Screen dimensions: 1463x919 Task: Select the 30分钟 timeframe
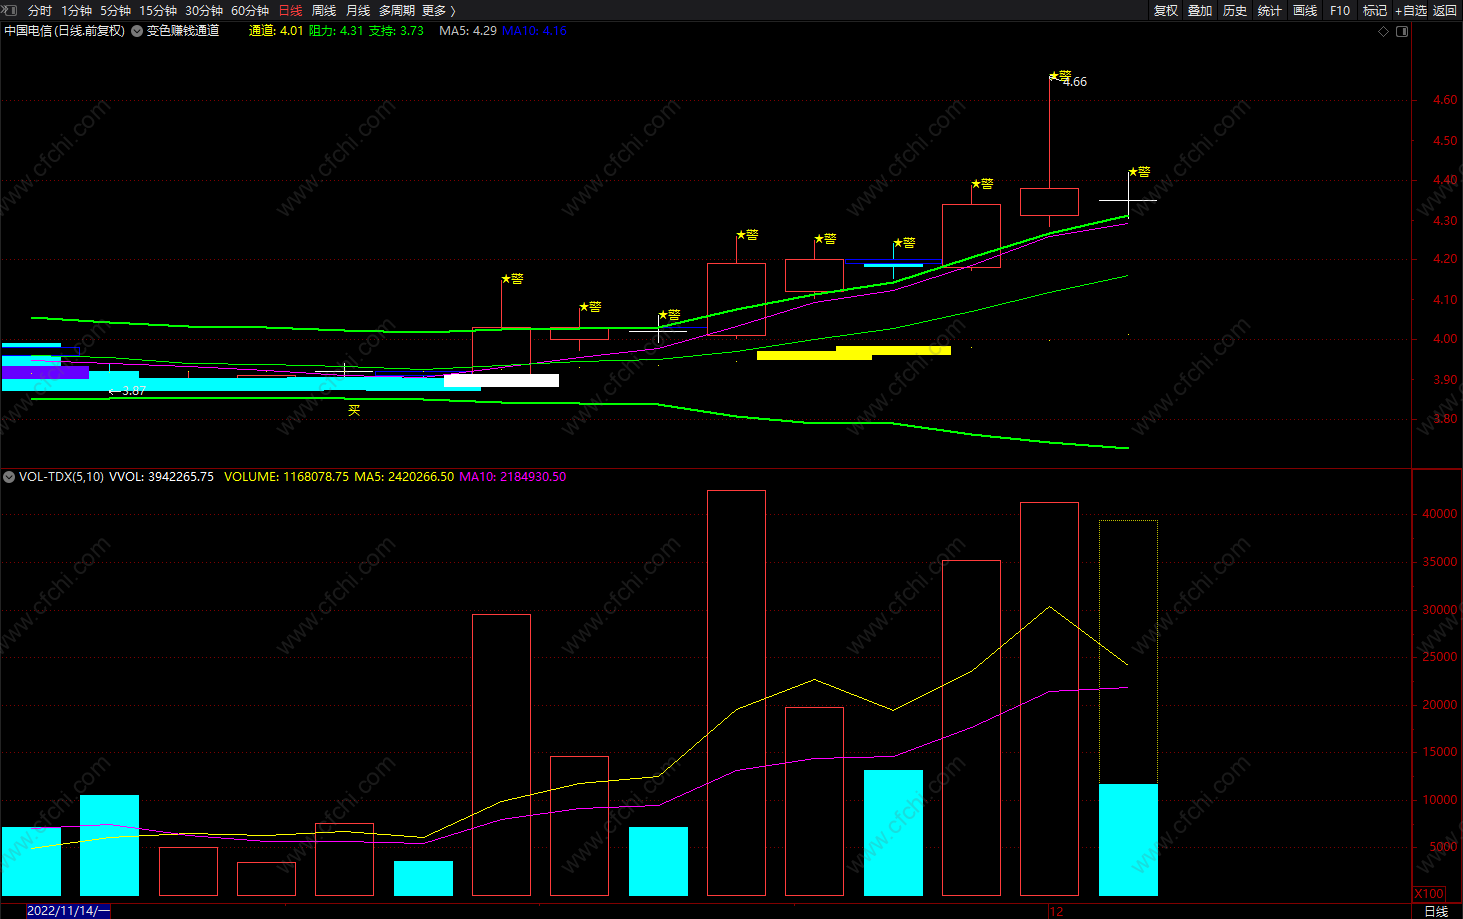[x=204, y=10]
